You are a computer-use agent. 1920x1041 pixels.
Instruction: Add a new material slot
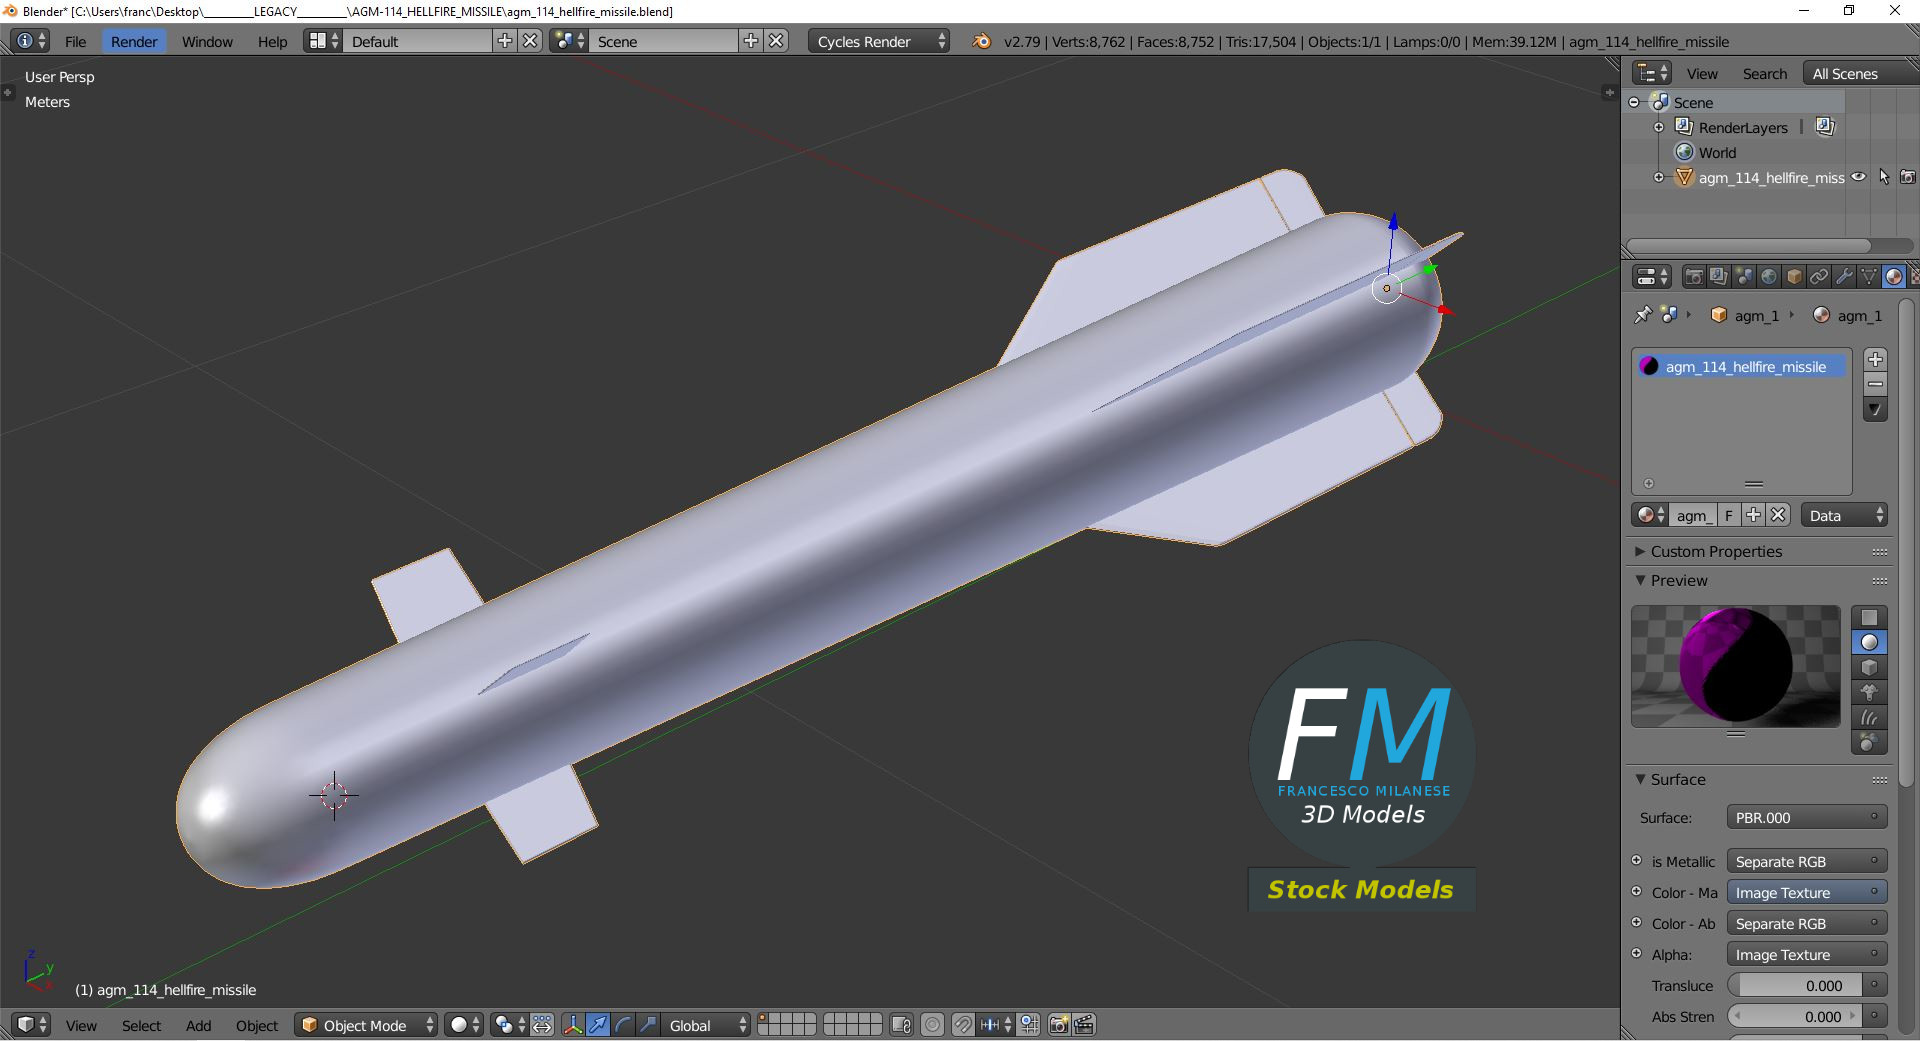point(1875,359)
